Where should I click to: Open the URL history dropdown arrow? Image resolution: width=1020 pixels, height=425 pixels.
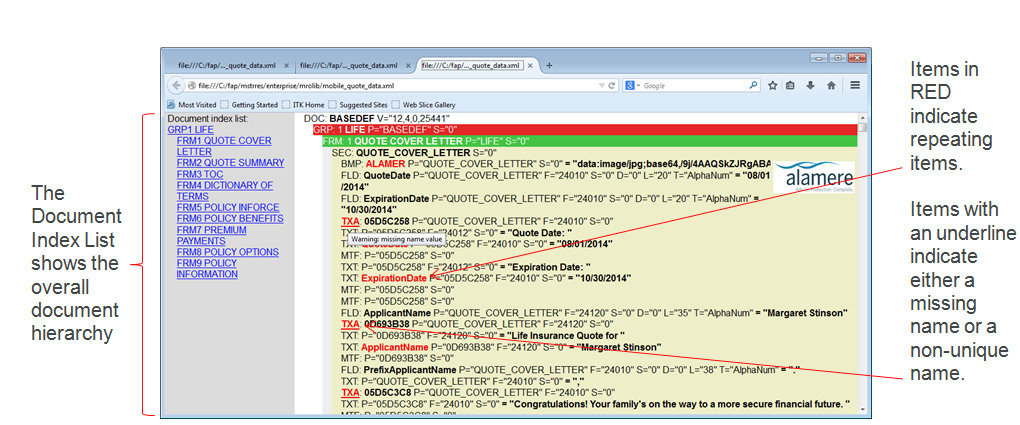[x=602, y=85]
